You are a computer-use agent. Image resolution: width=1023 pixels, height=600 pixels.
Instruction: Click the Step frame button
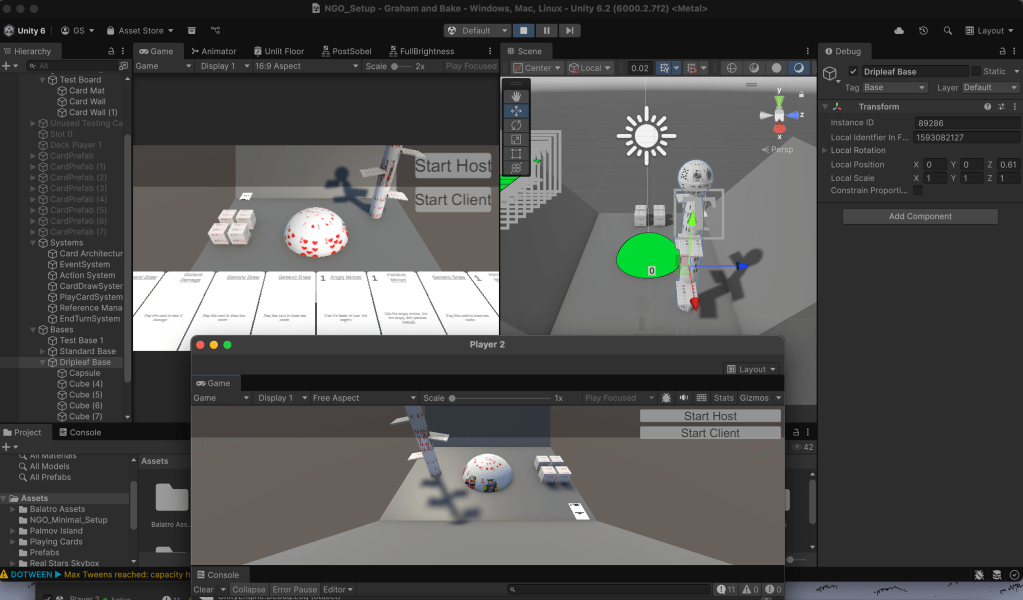[x=569, y=31]
